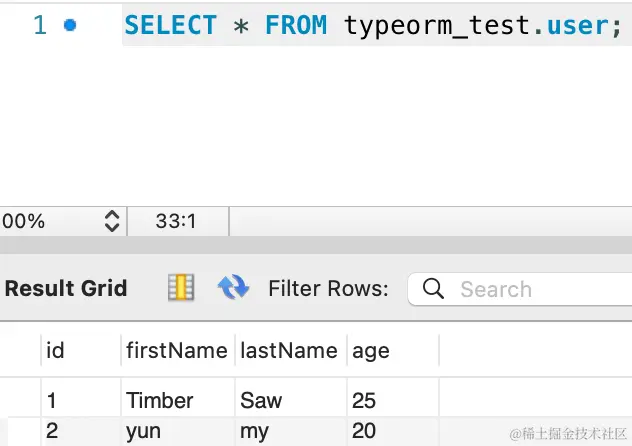The image size is (632, 446).
Task: Select the Result Grid label
Action: [x=66, y=289]
